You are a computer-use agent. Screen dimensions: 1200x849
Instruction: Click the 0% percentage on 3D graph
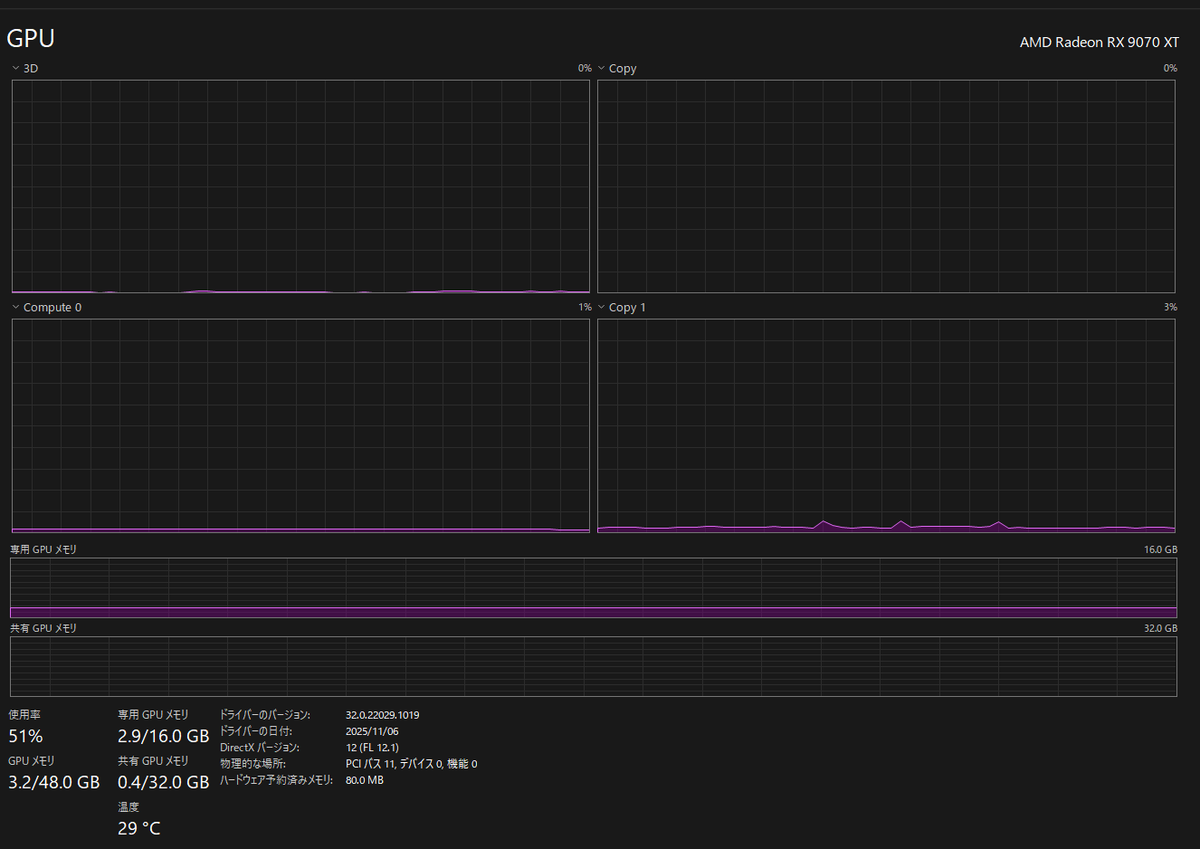point(585,69)
